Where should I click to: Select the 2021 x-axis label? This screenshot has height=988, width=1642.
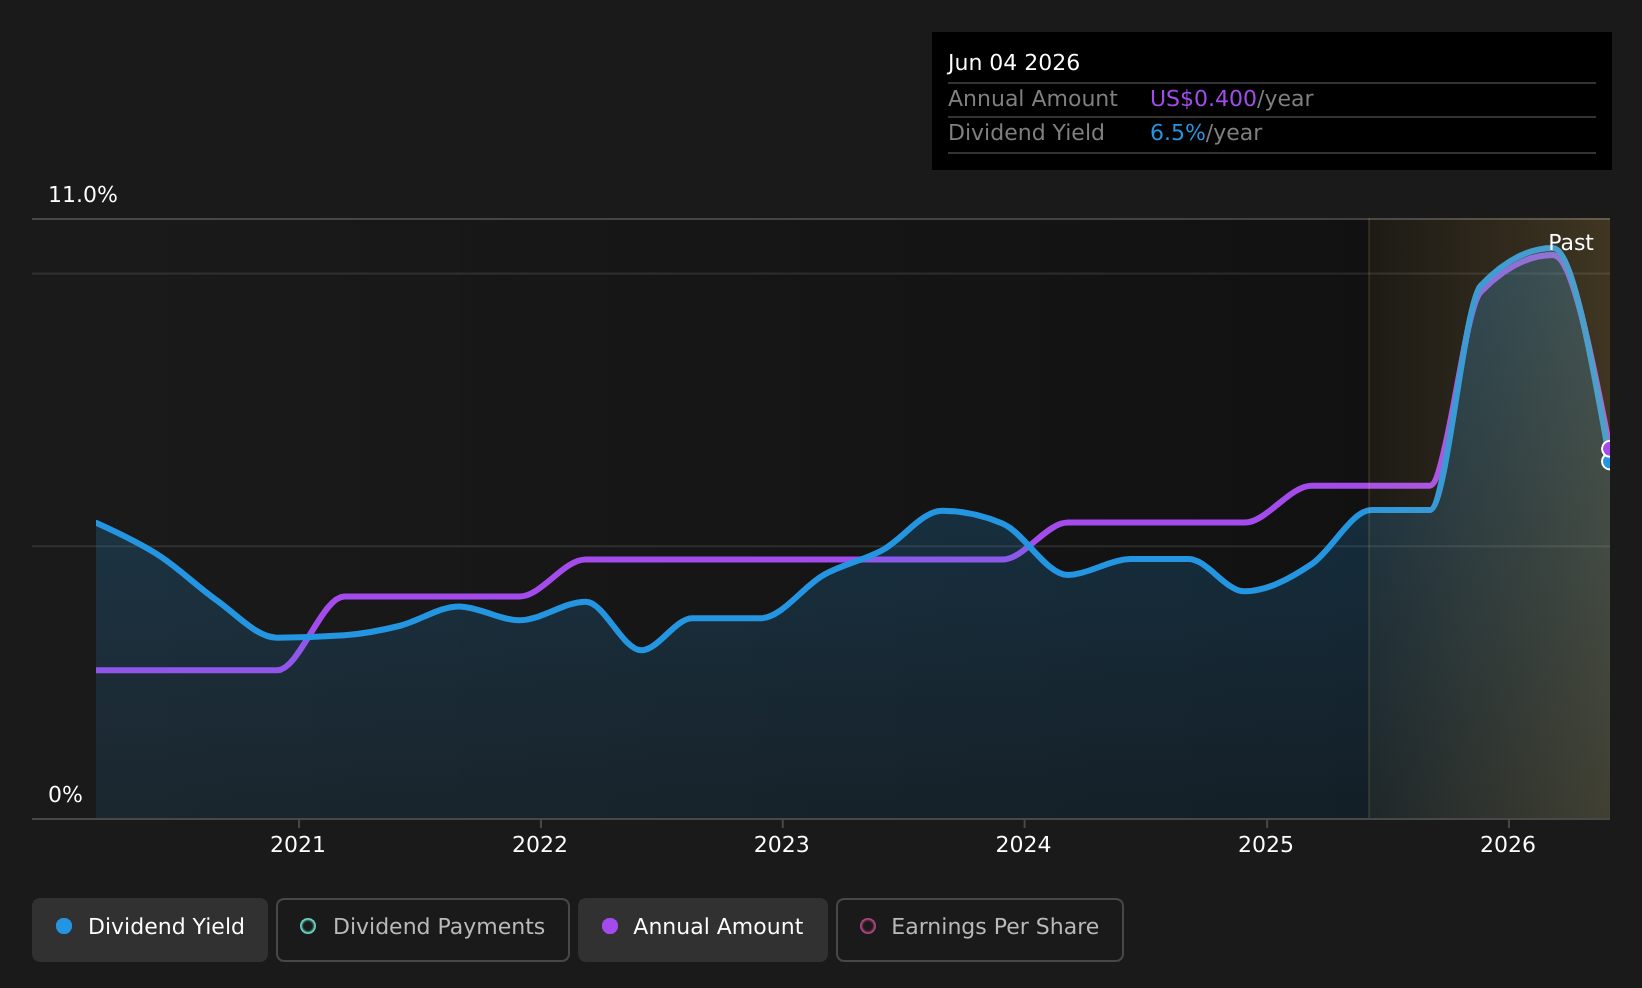tap(298, 845)
